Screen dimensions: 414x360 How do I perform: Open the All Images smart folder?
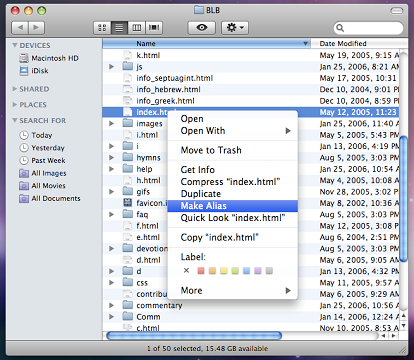pos(43,173)
